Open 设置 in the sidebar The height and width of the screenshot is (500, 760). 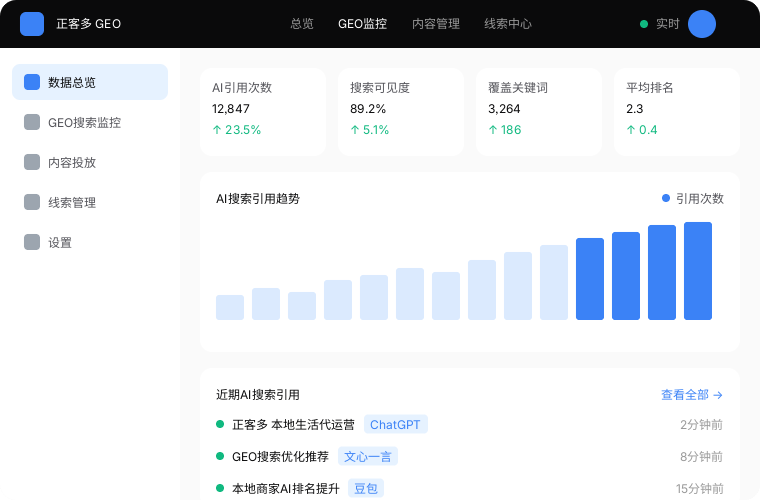[90, 242]
